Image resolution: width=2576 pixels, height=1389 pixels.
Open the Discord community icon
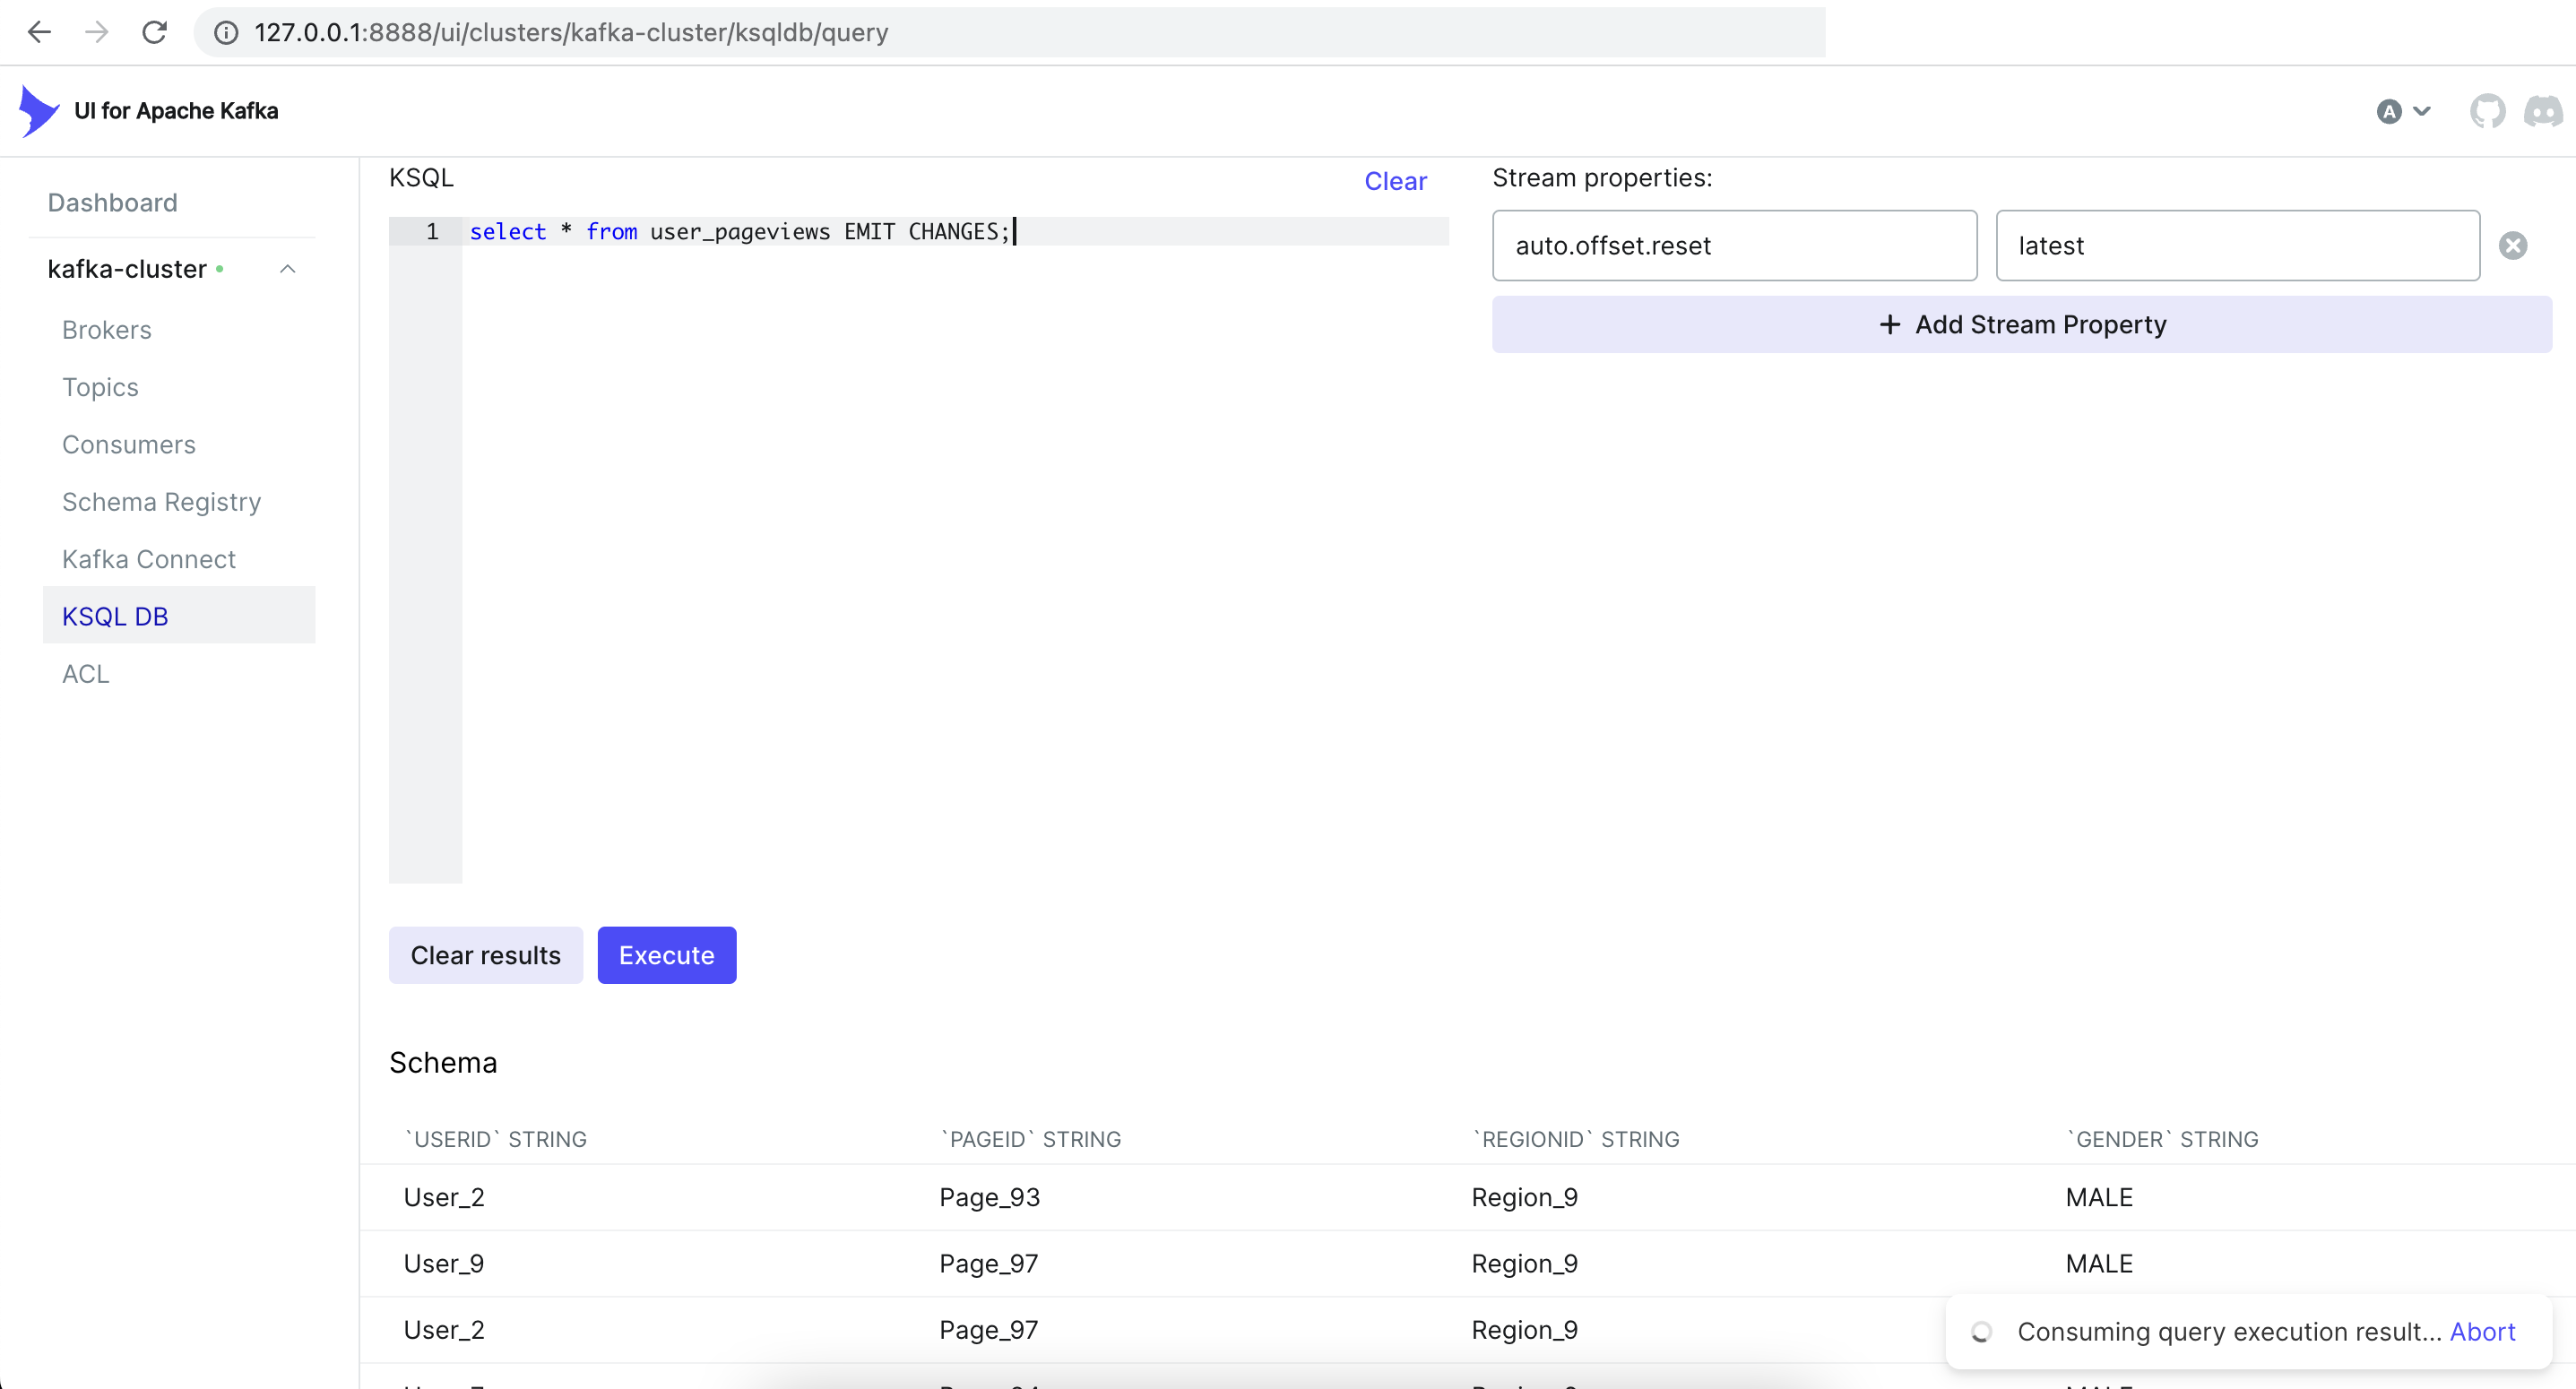click(x=2543, y=111)
